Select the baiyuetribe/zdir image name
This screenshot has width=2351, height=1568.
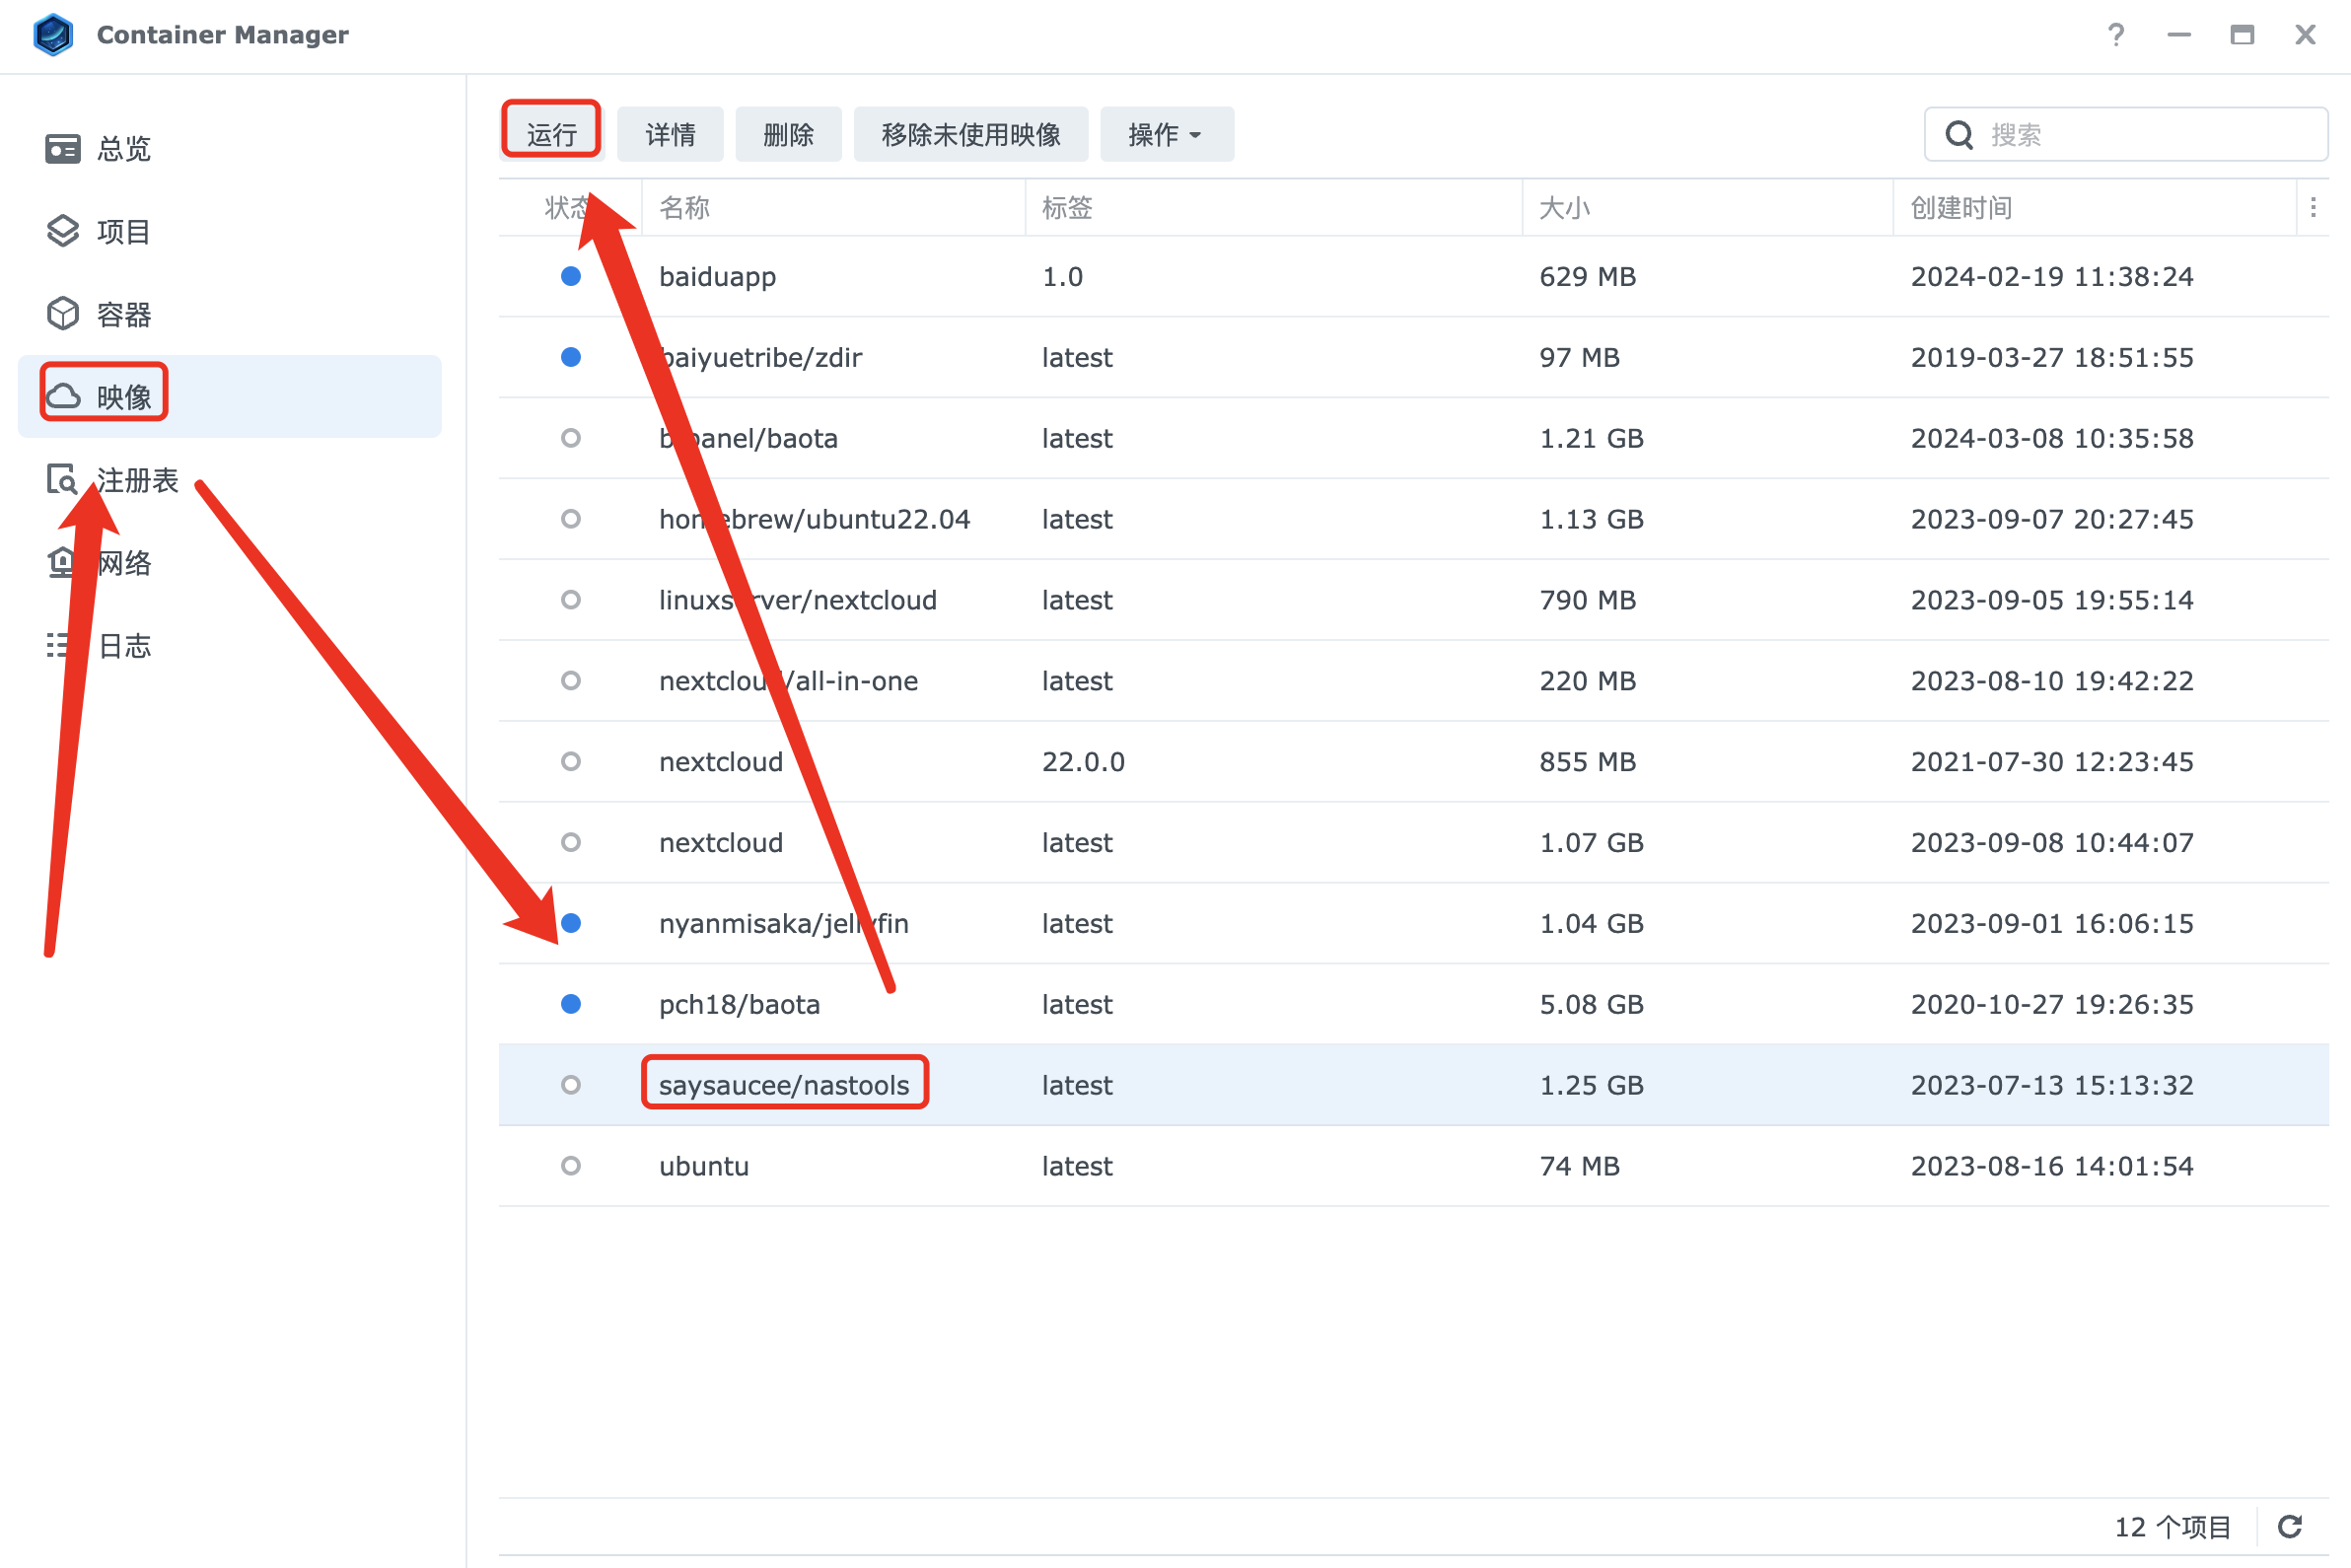pyautogui.click(x=760, y=357)
